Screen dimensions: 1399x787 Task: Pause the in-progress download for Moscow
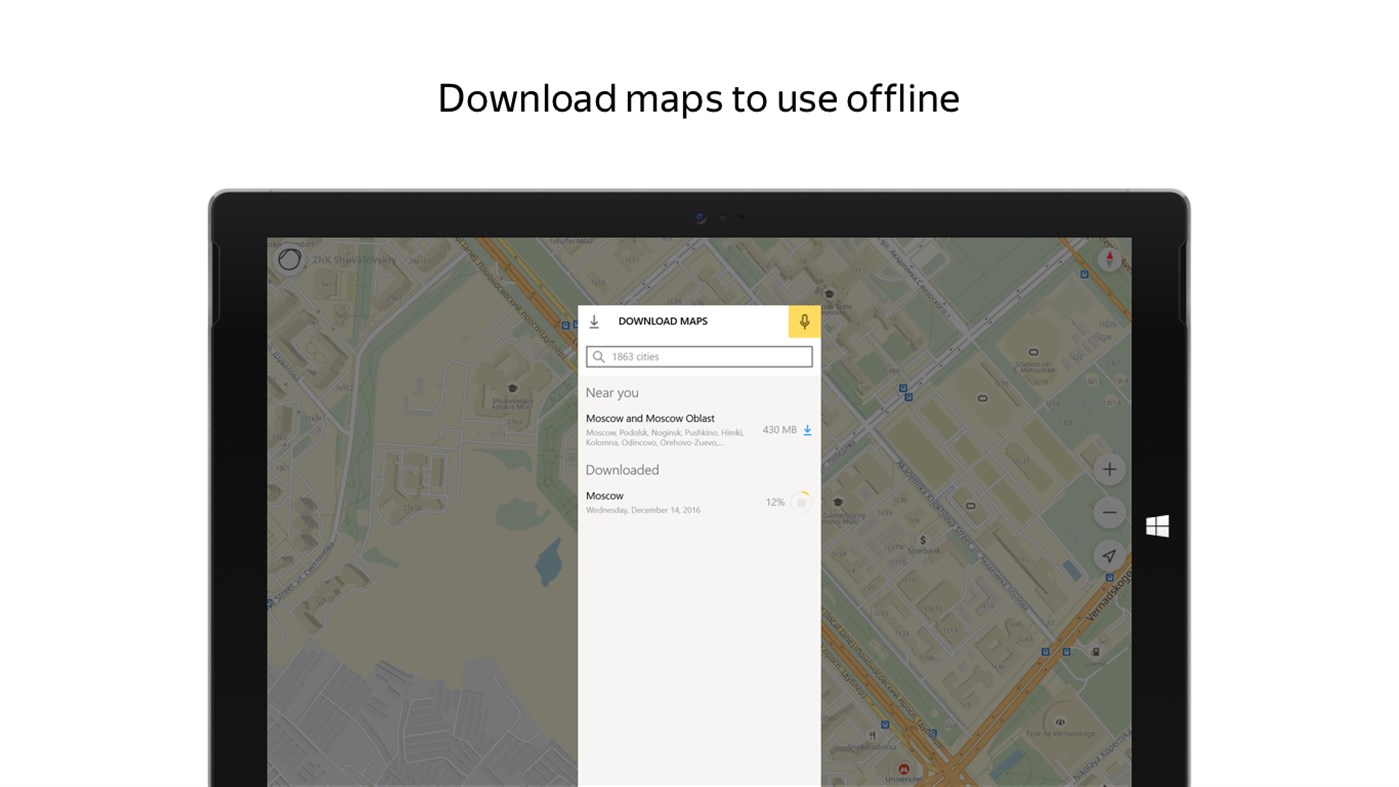pyautogui.click(x=801, y=502)
